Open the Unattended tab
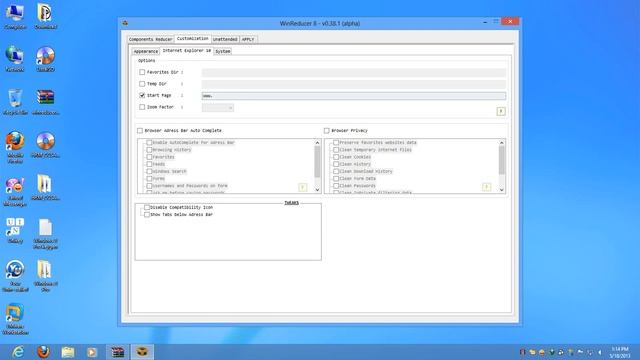Image resolution: width=640 pixels, height=360 pixels. pos(225,39)
